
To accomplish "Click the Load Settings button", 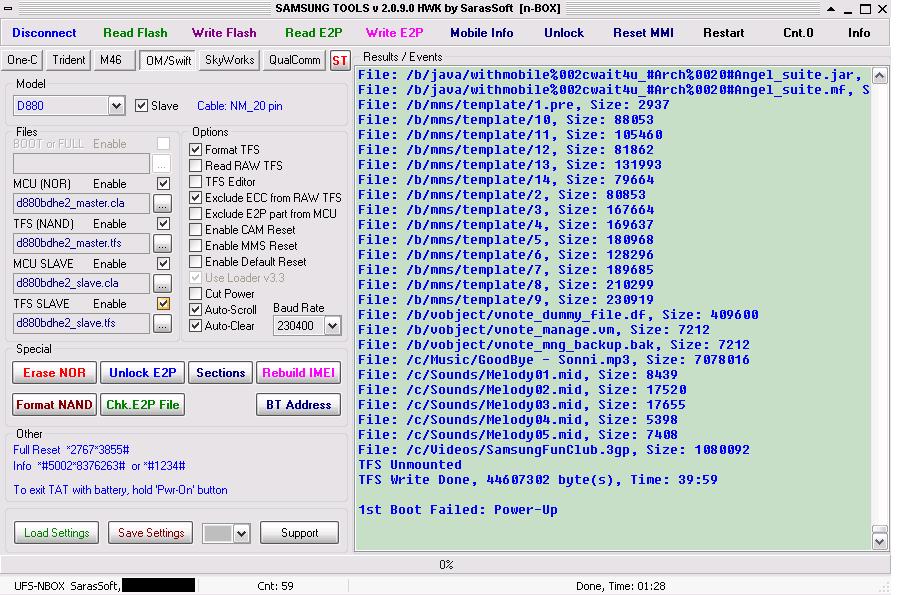I will [57, 533].
